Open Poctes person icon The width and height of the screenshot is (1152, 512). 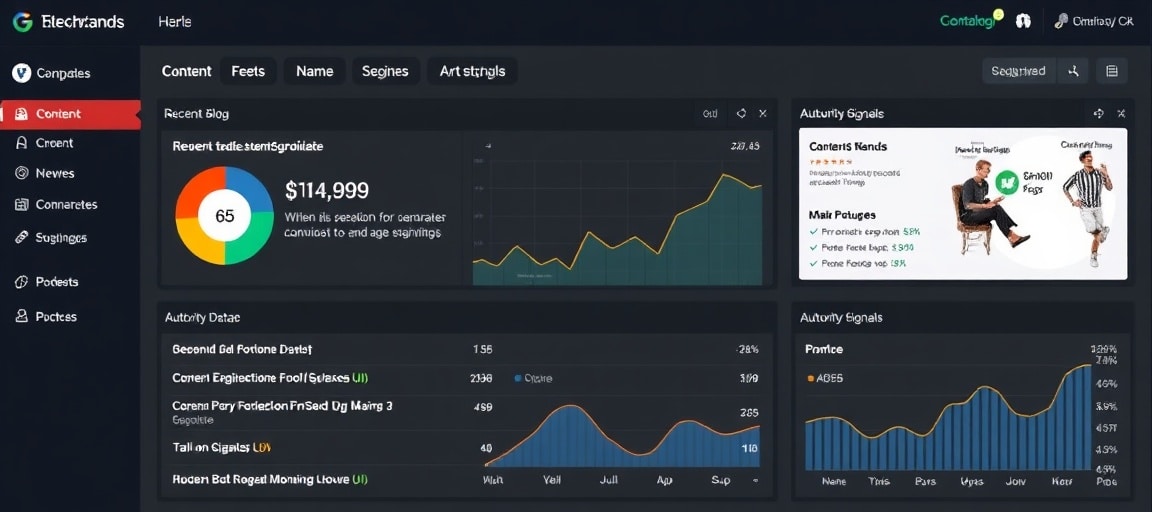click(21, 316)
